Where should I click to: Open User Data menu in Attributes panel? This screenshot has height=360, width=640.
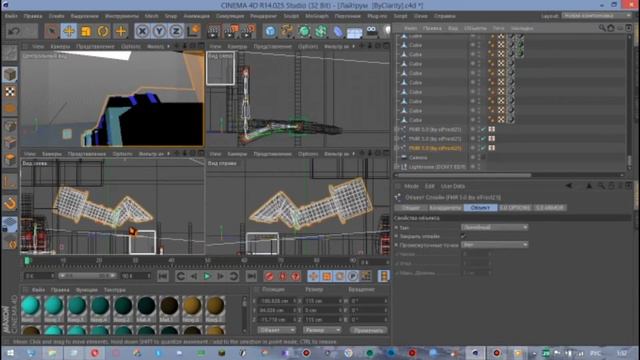click(453, 186)
